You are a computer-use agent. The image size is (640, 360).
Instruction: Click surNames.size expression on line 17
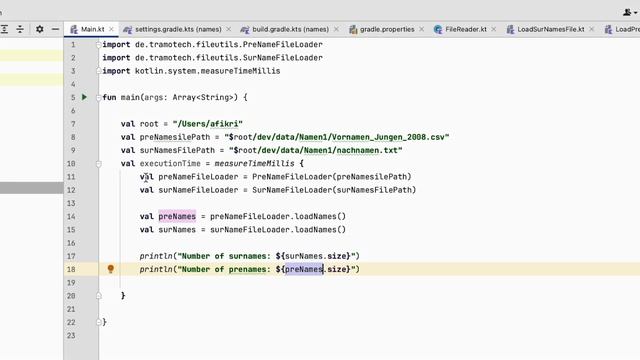(x=316, y=256)
